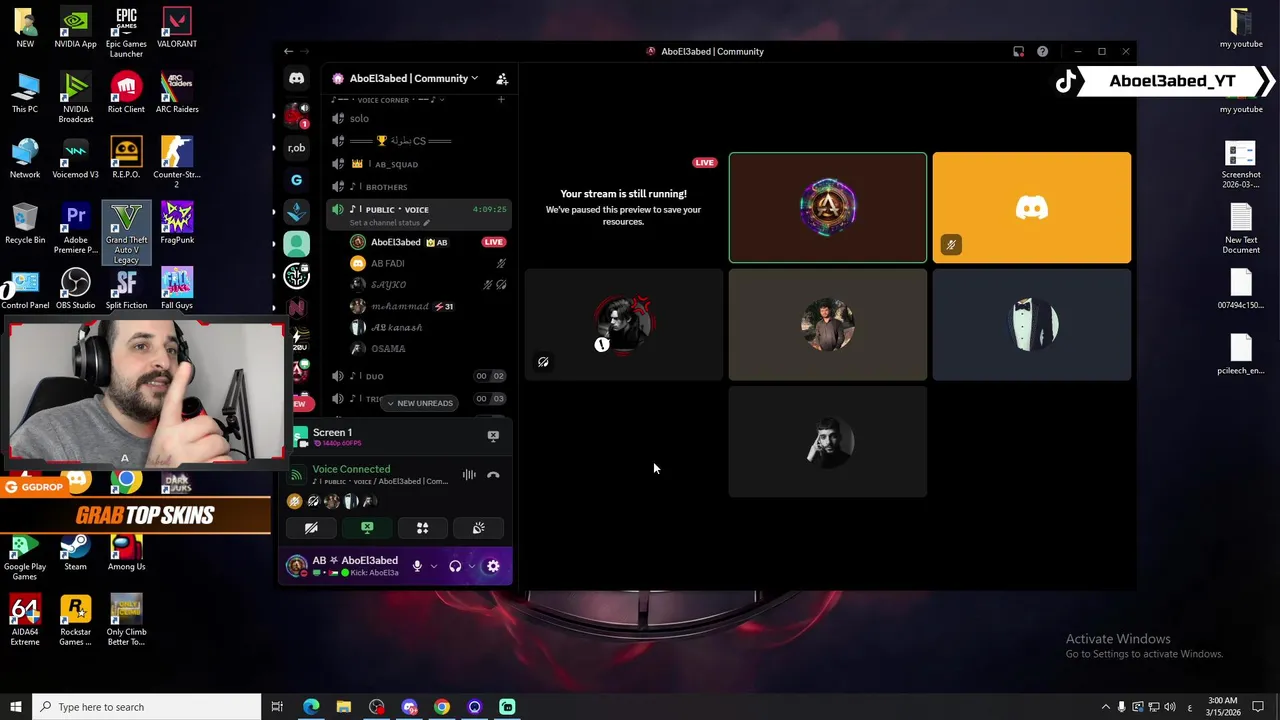This screenshot has height=720, width=1280.
Task: Open user settings gear
Action: (x=493, y=566)
